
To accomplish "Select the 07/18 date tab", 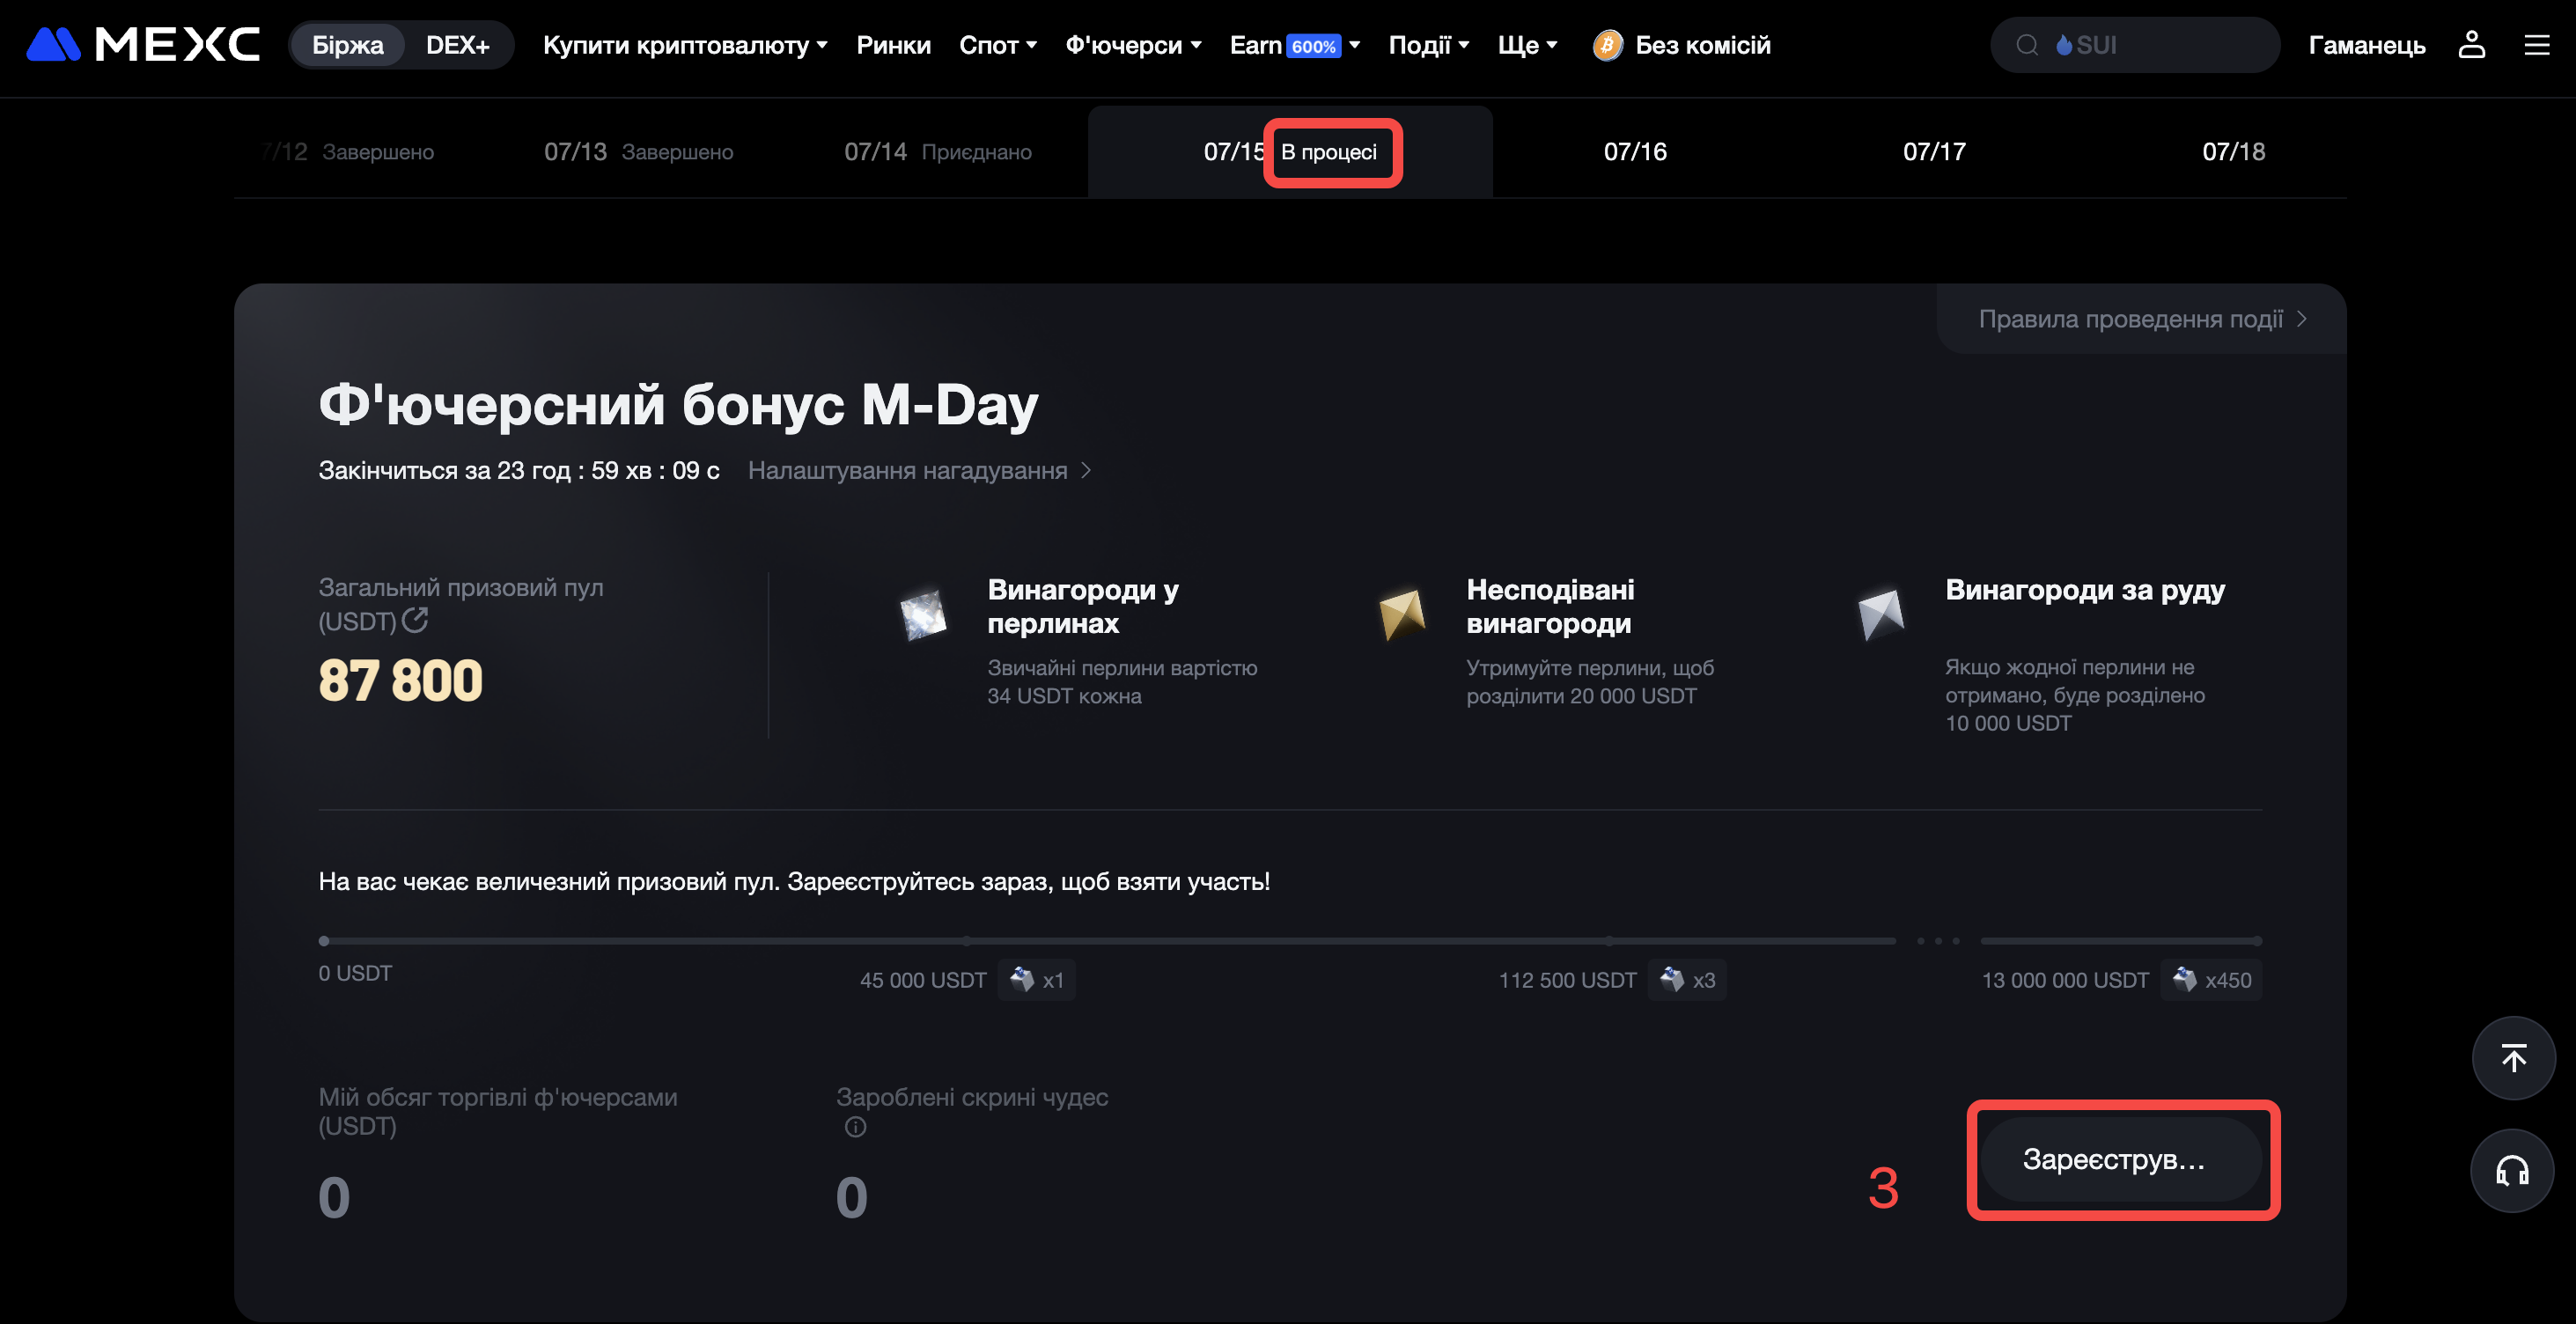I will [2233, 152].
